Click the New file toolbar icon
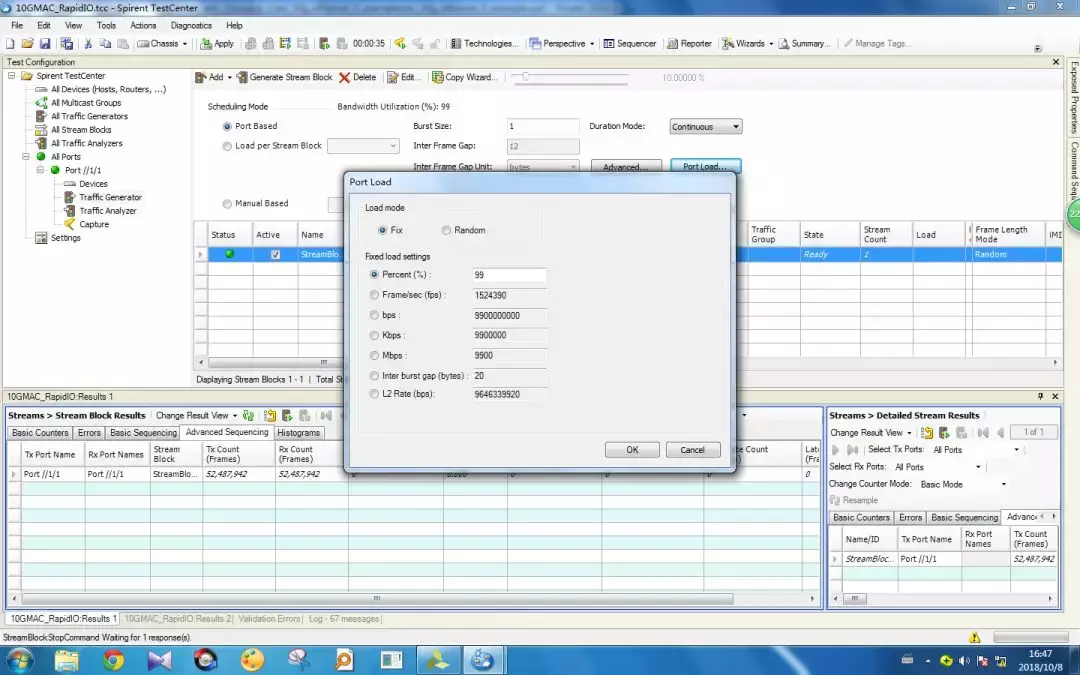 tap(10, 43)
